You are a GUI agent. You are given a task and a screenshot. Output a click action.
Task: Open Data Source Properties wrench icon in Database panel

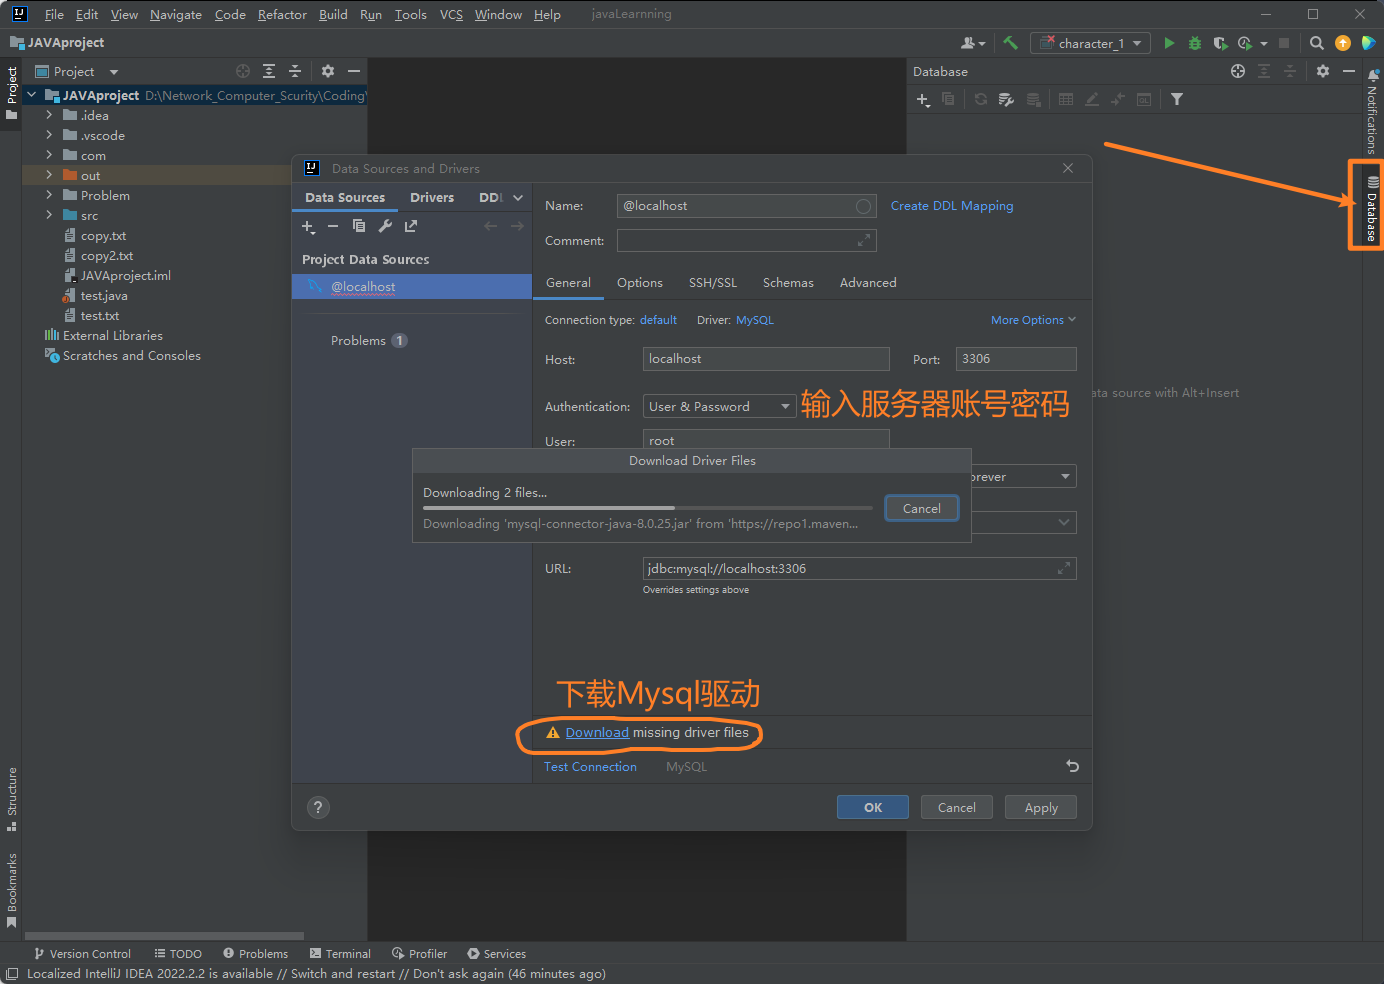(x=1006, y=100)
